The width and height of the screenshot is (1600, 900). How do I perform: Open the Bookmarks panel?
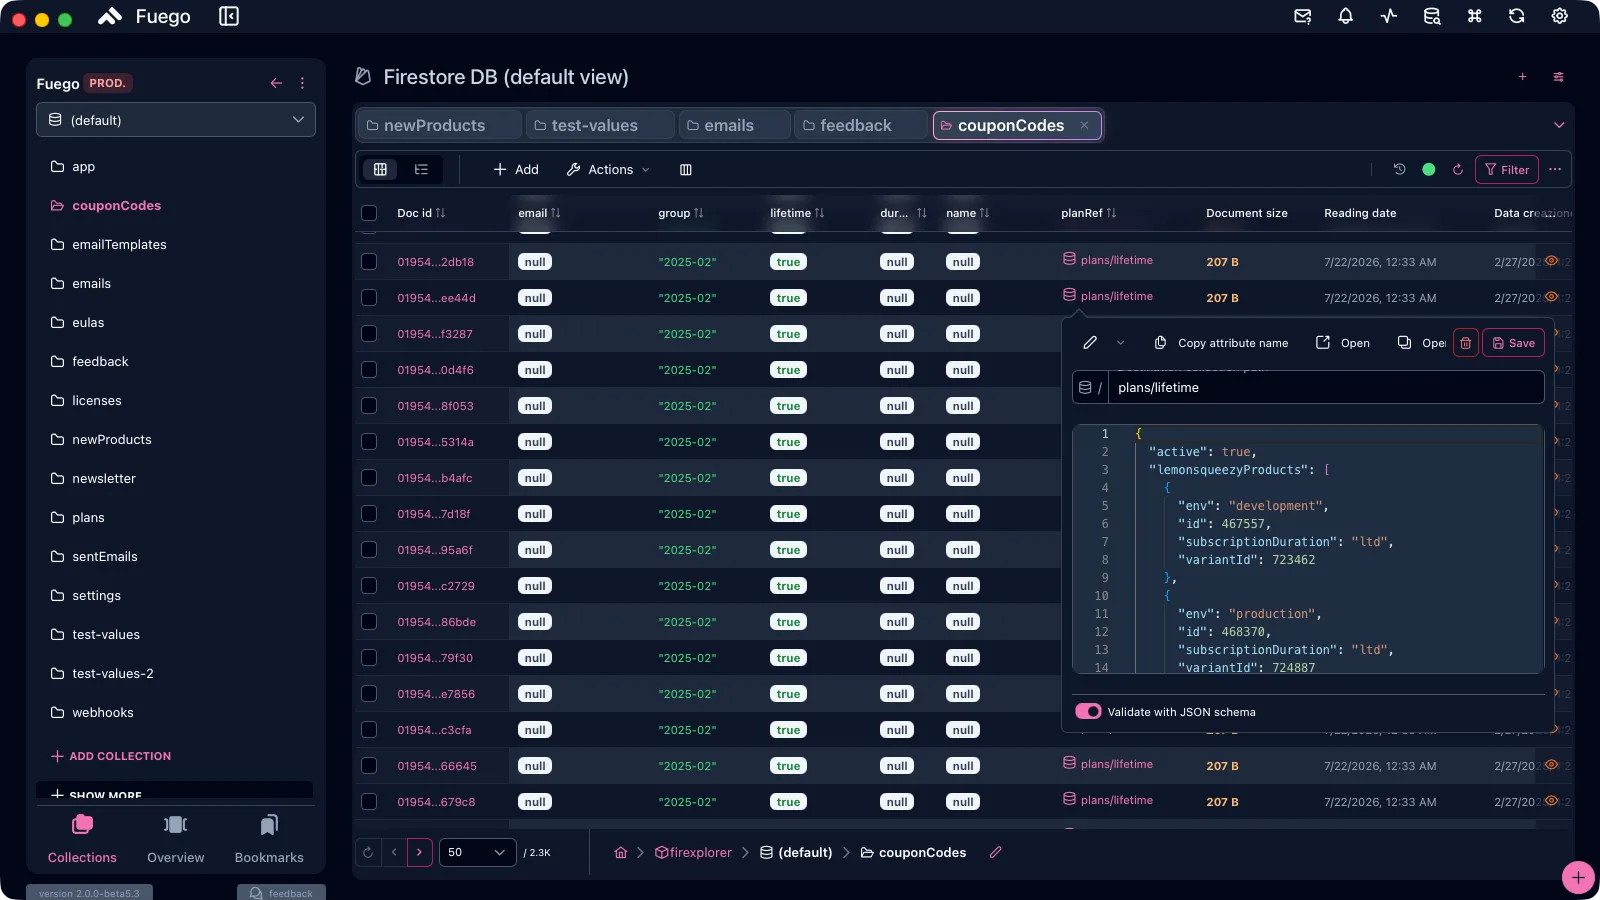pos(269,839)
